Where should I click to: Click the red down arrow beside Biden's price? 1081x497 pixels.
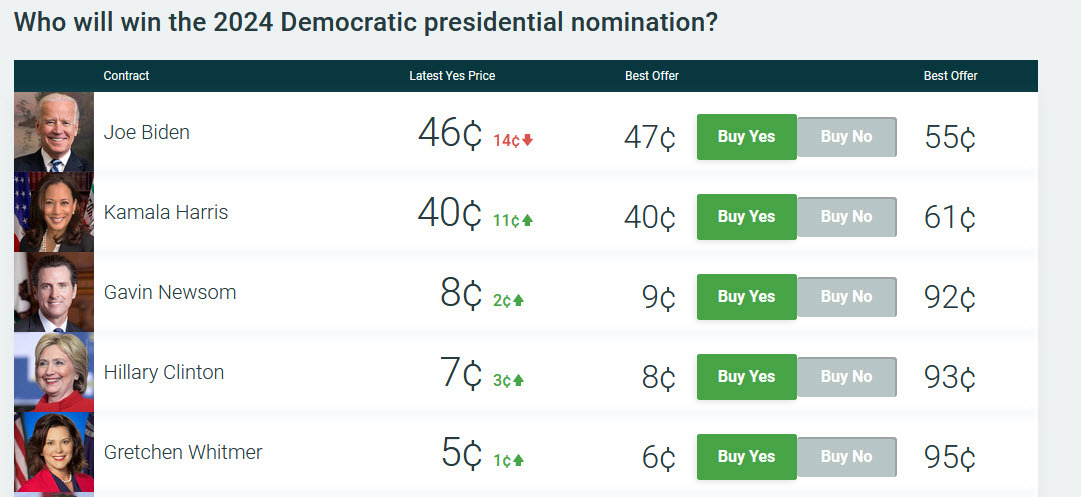coord(528,140)
